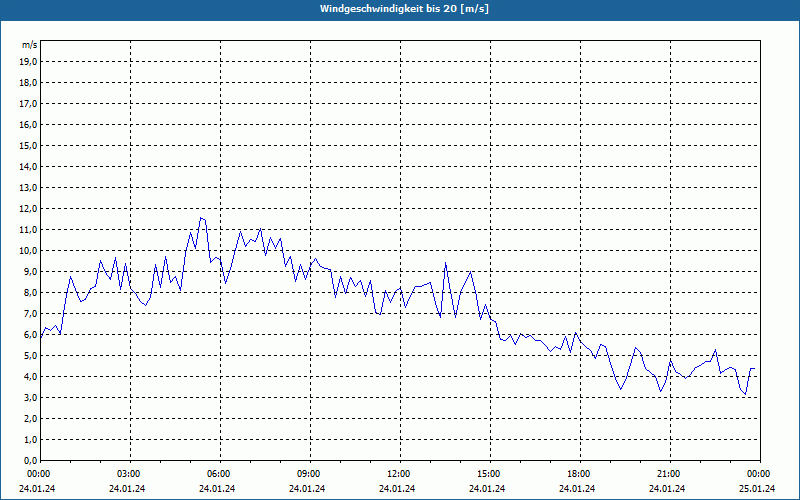Click the '5,0' y-axis label

pos(30,356)
